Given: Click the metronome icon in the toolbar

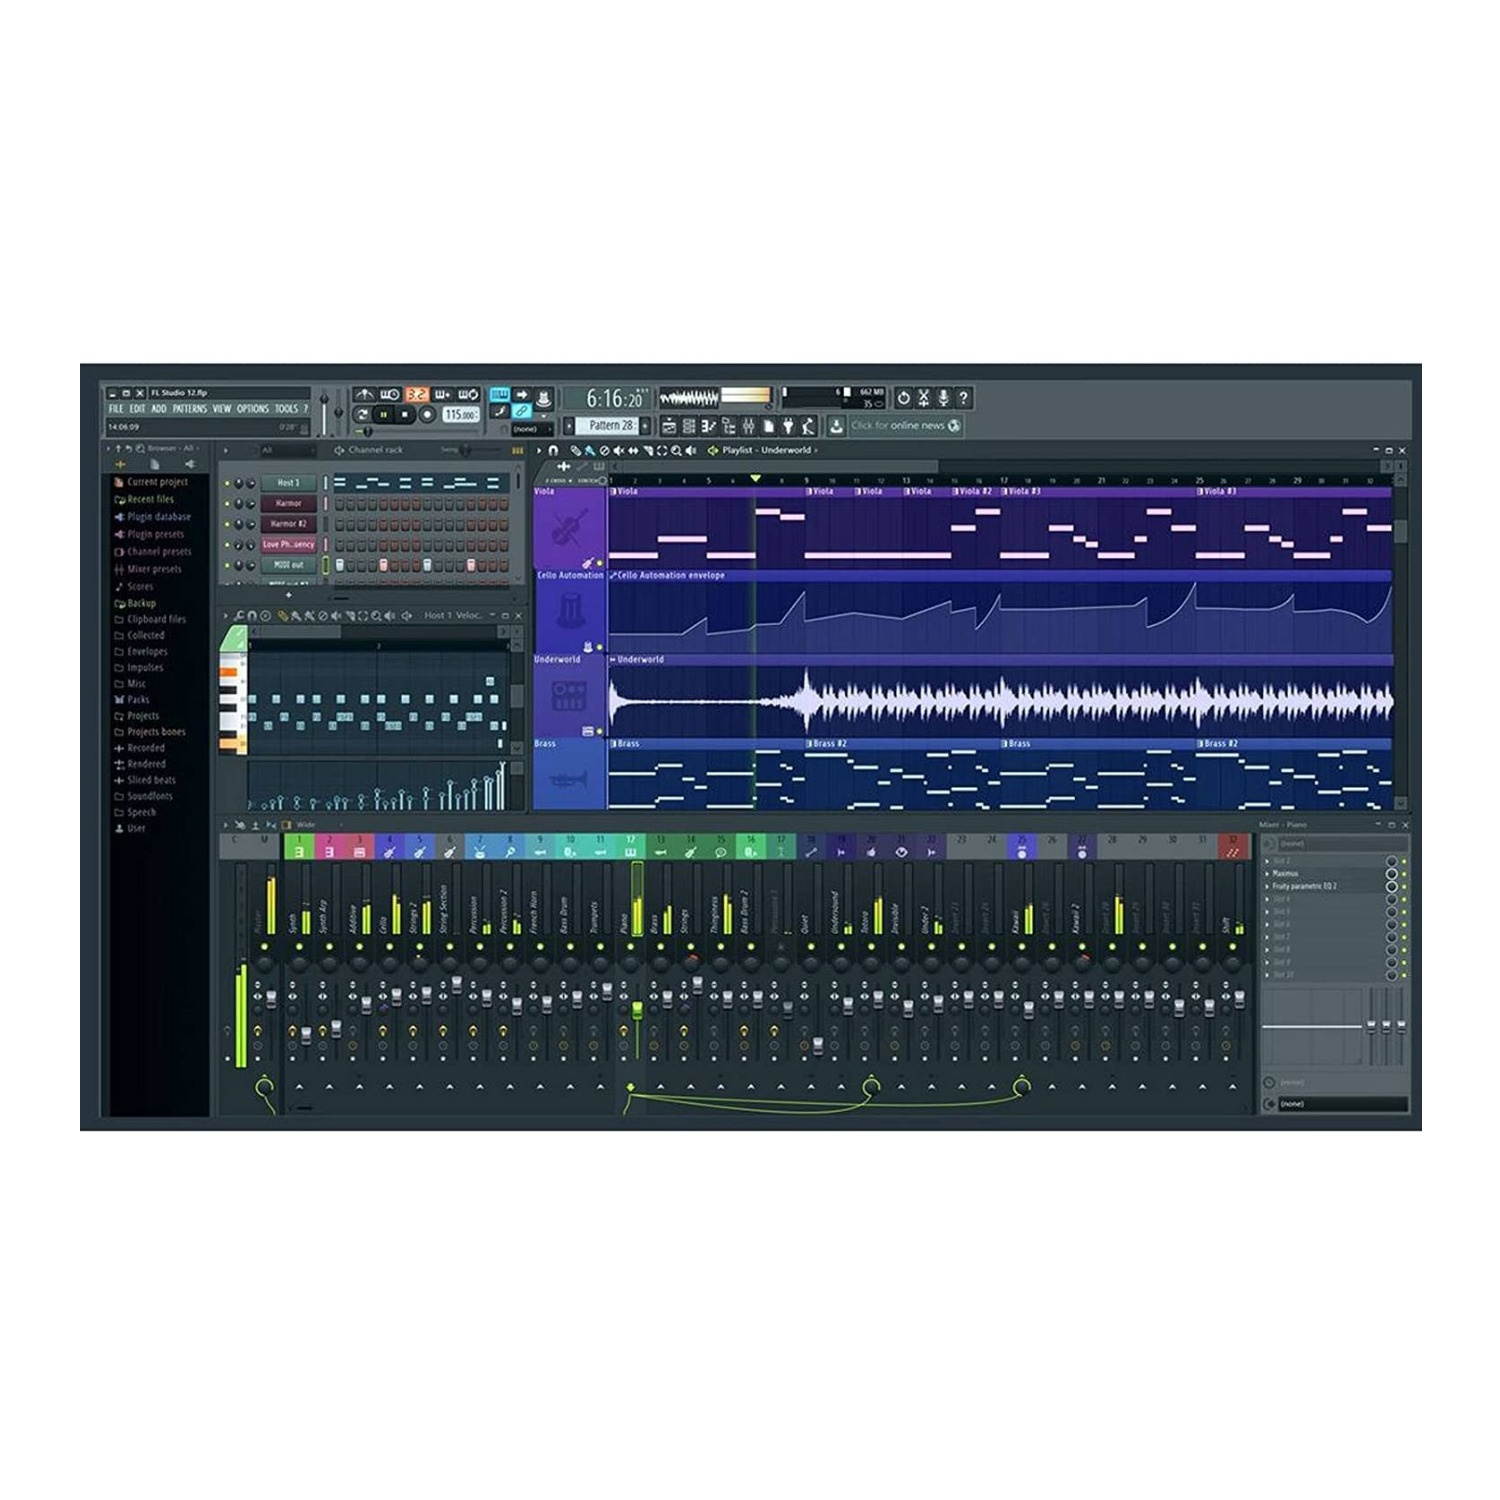Looking at the screenshot, I should tap(544, 394).
